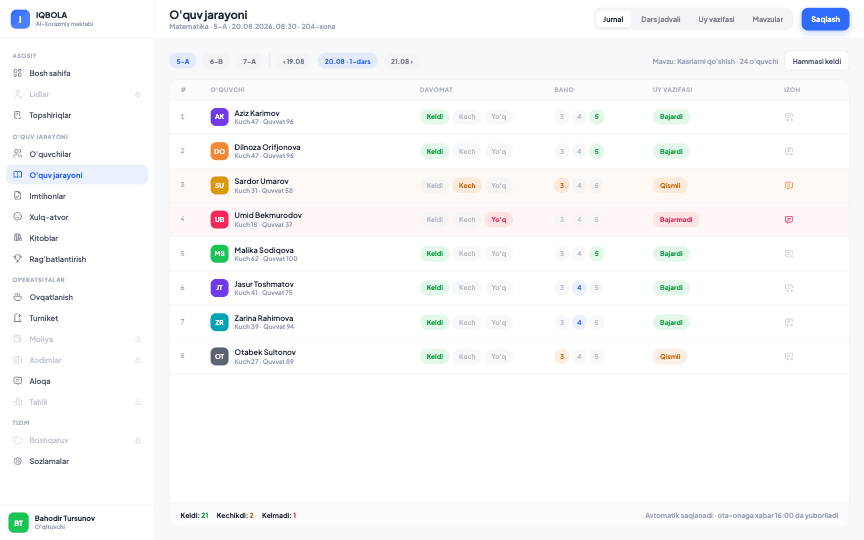Mark Dilnoza Orifjonova as Yo'q
Viewport: 864px width, 540px height.
coord(499,151)
